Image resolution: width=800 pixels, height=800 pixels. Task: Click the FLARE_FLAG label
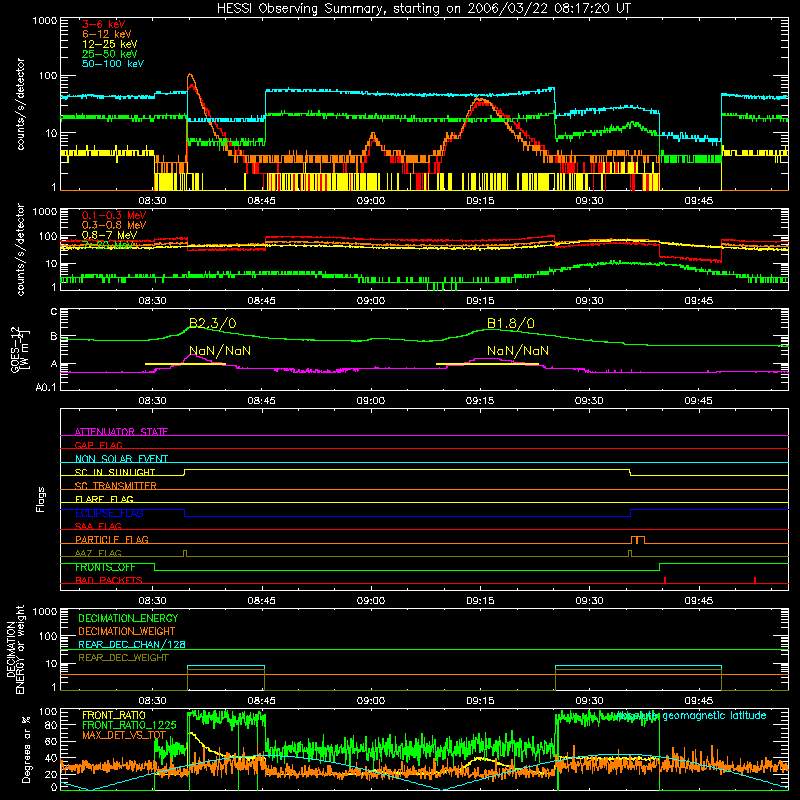(104, 499)
